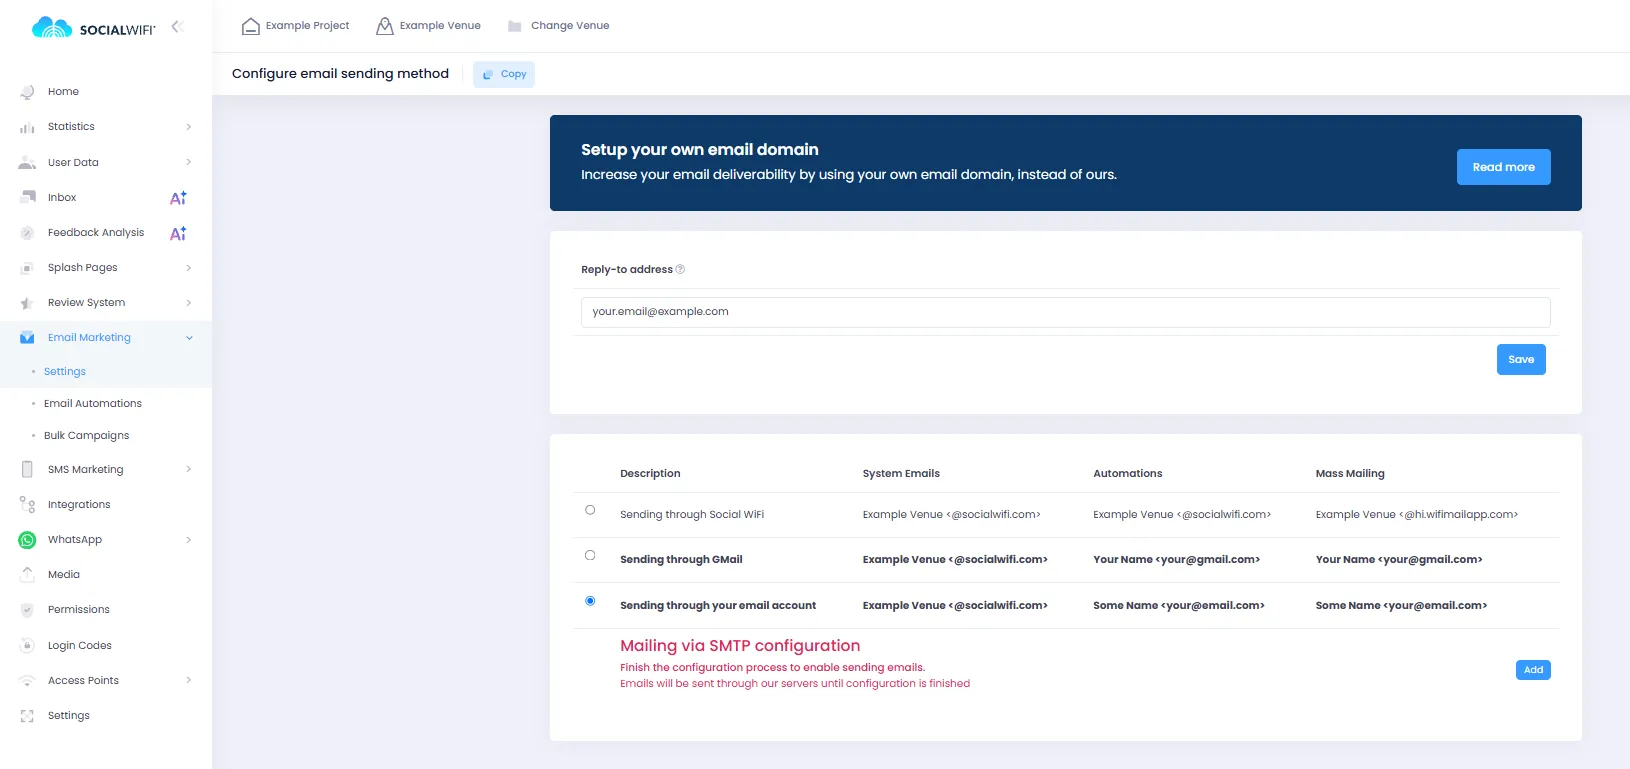The height and width of the screenshot is (769, 1630).
Task: Click the Inbox sidebar icon
Action: tap(27, 197)
